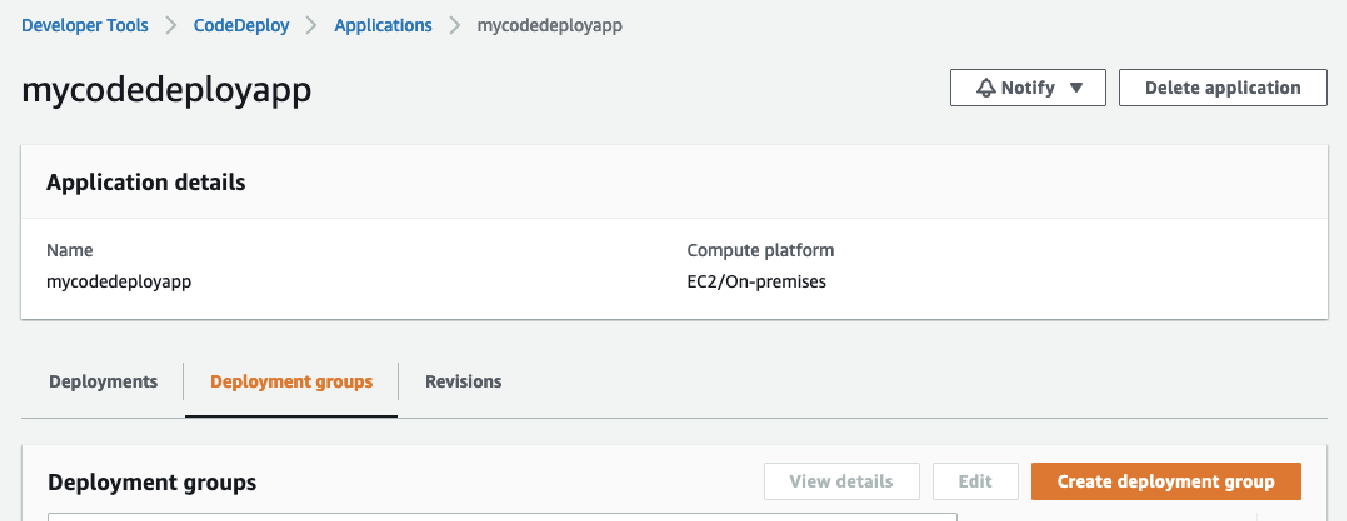Click the Delete application button
The width and height of the screenshot is (1347, 521).
tap(1222, 87)
